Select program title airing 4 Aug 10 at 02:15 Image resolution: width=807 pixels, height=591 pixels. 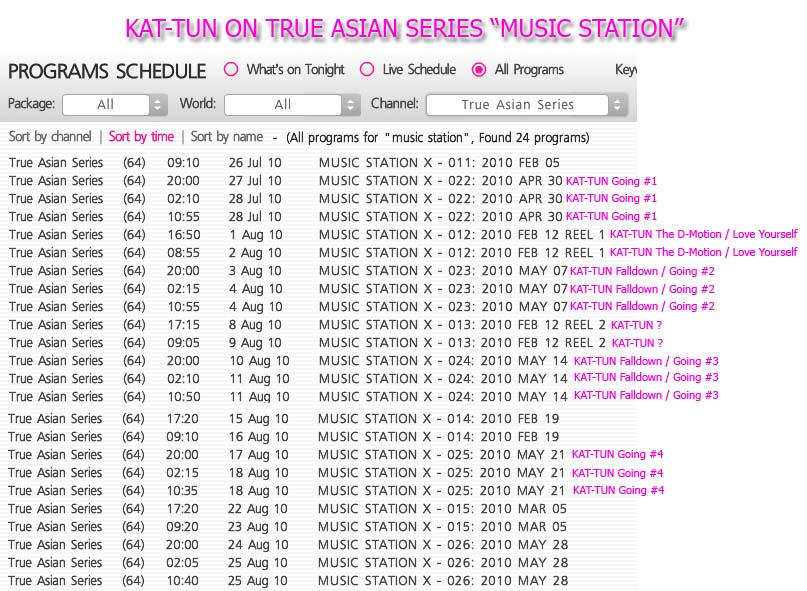coord(443,289)
